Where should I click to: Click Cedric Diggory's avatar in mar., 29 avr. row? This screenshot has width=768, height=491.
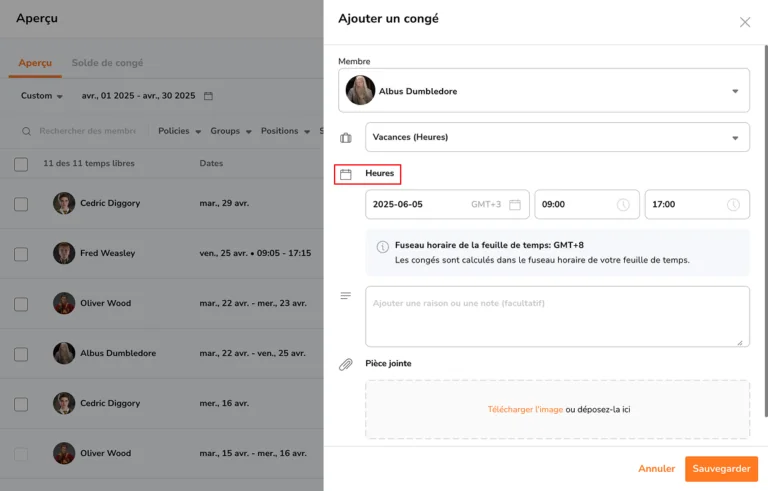coord(64,203)
